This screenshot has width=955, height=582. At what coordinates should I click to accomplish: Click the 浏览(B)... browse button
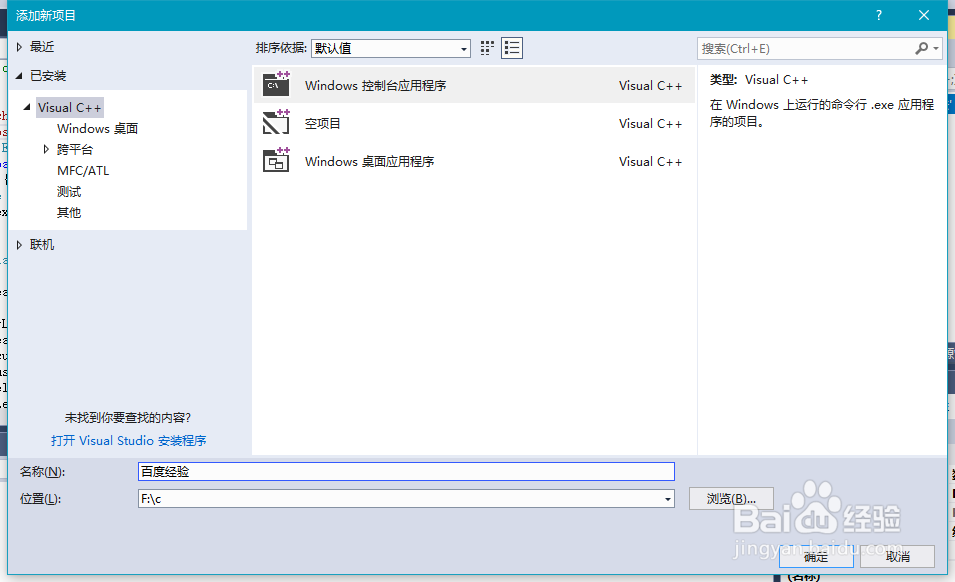[x=731, y=499]
